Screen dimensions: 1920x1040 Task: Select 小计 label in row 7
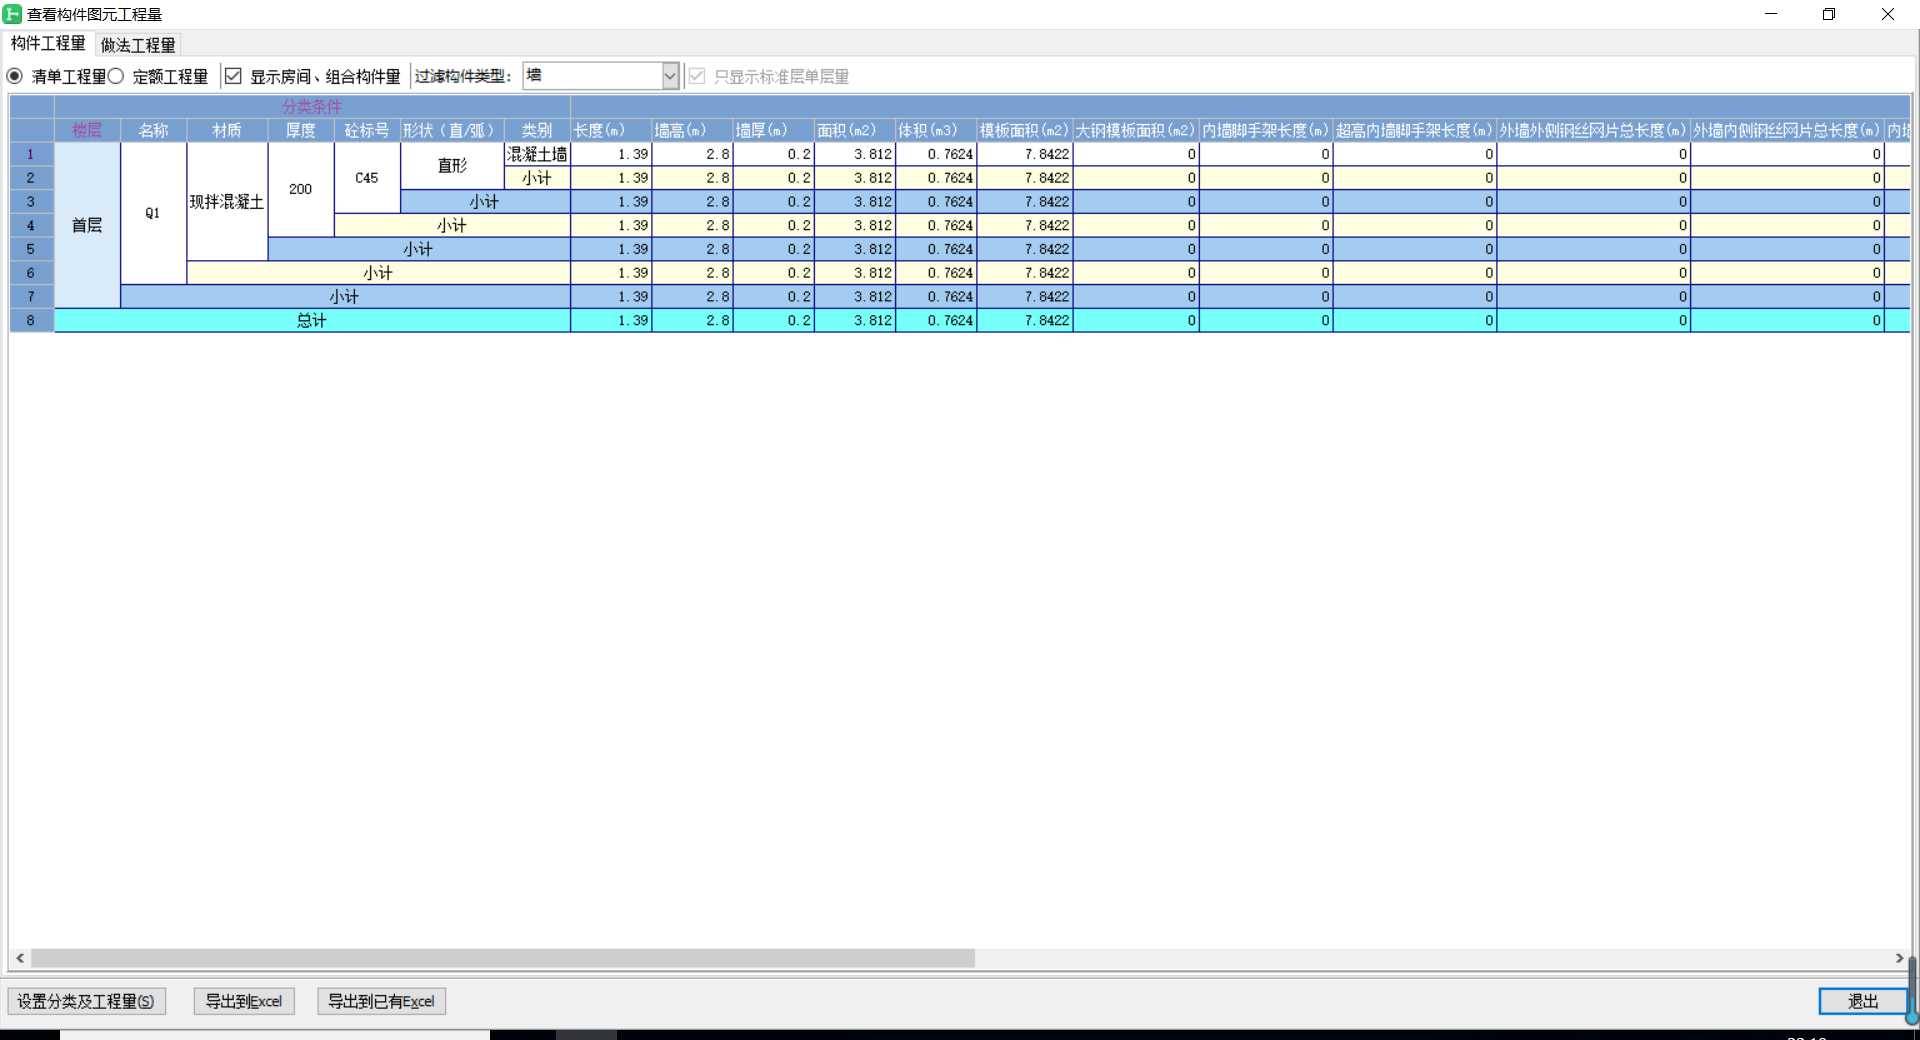coord(345,296)
